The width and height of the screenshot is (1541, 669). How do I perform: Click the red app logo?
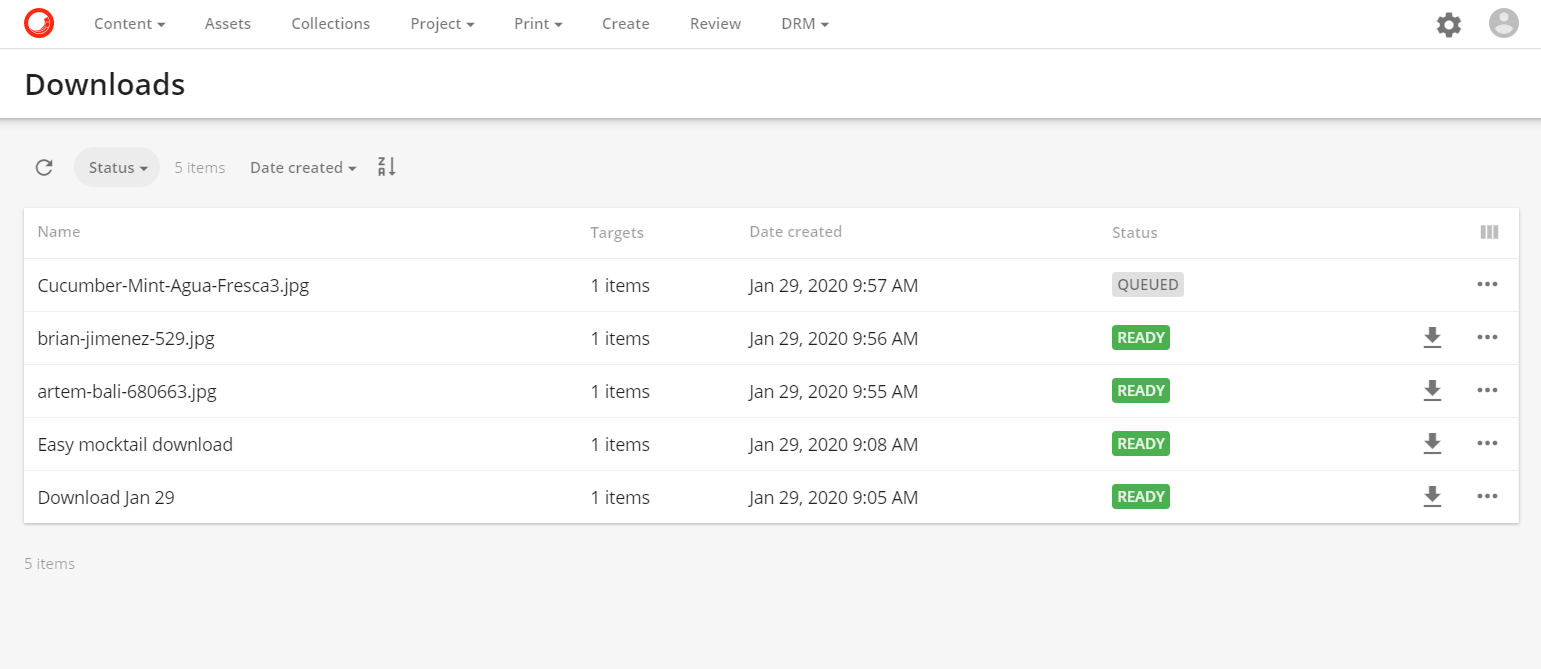pos(39,23)
